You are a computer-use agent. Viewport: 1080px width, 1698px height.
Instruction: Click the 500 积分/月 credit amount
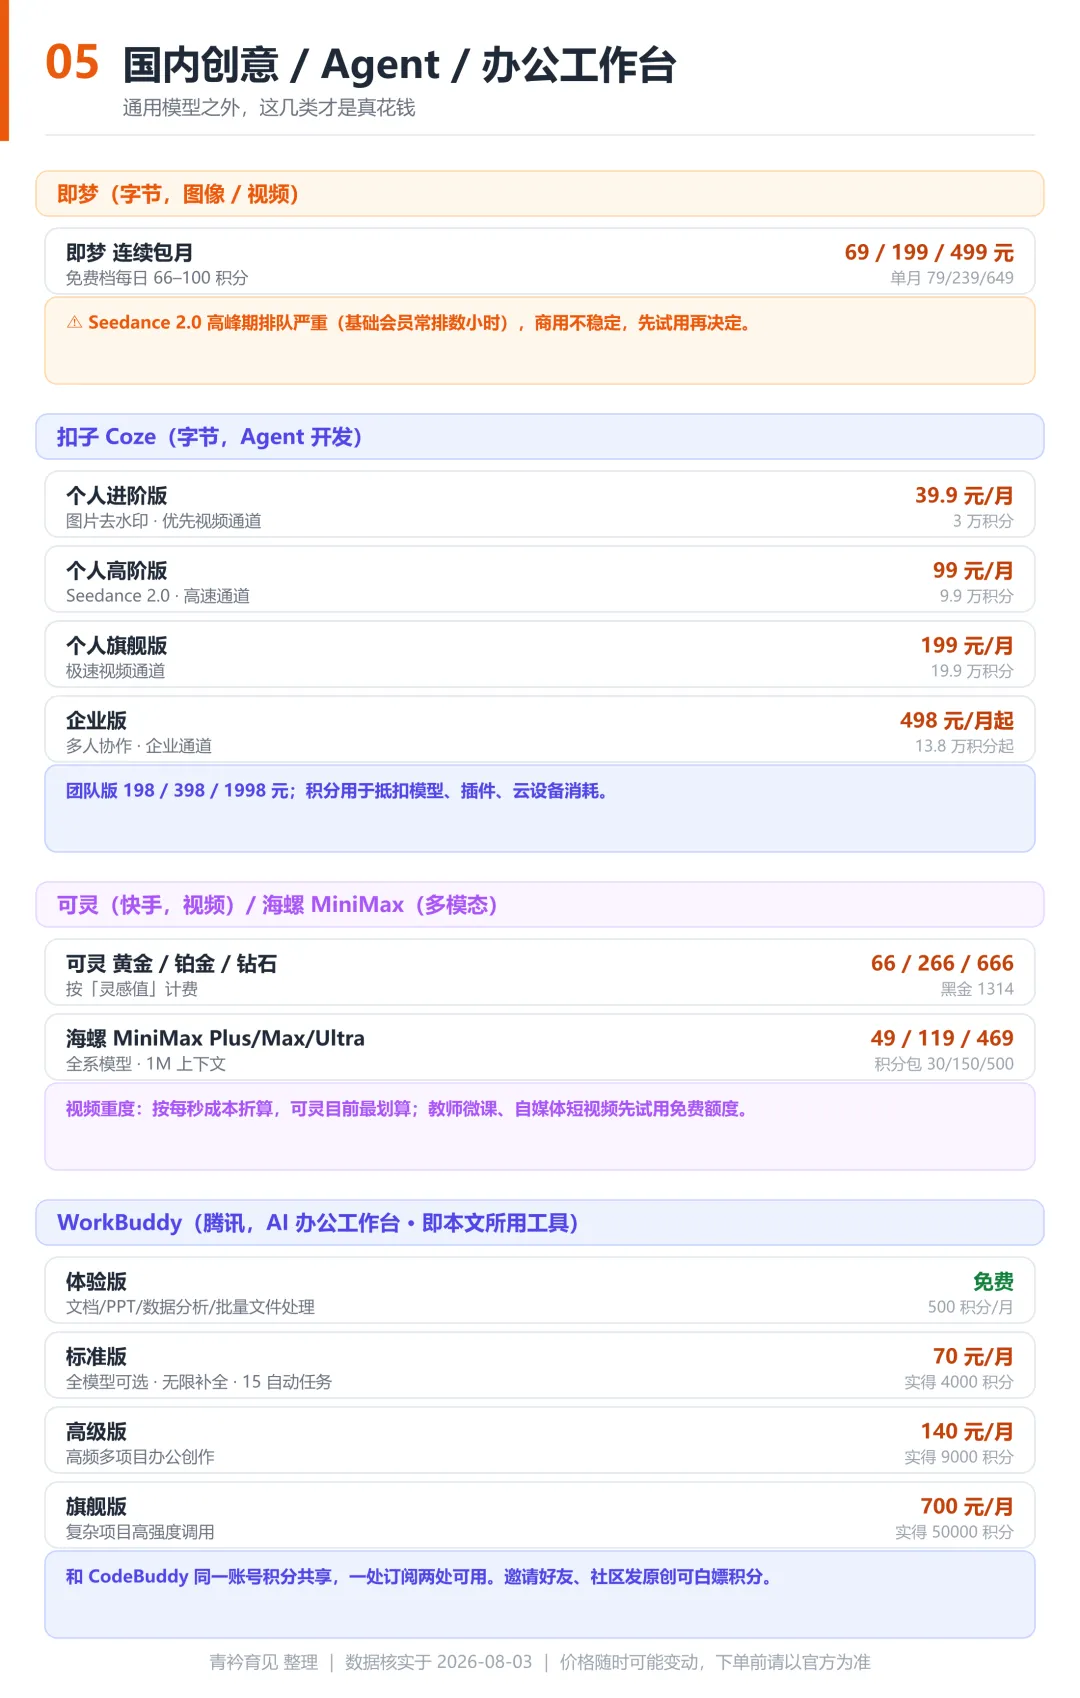point(970,1307)
